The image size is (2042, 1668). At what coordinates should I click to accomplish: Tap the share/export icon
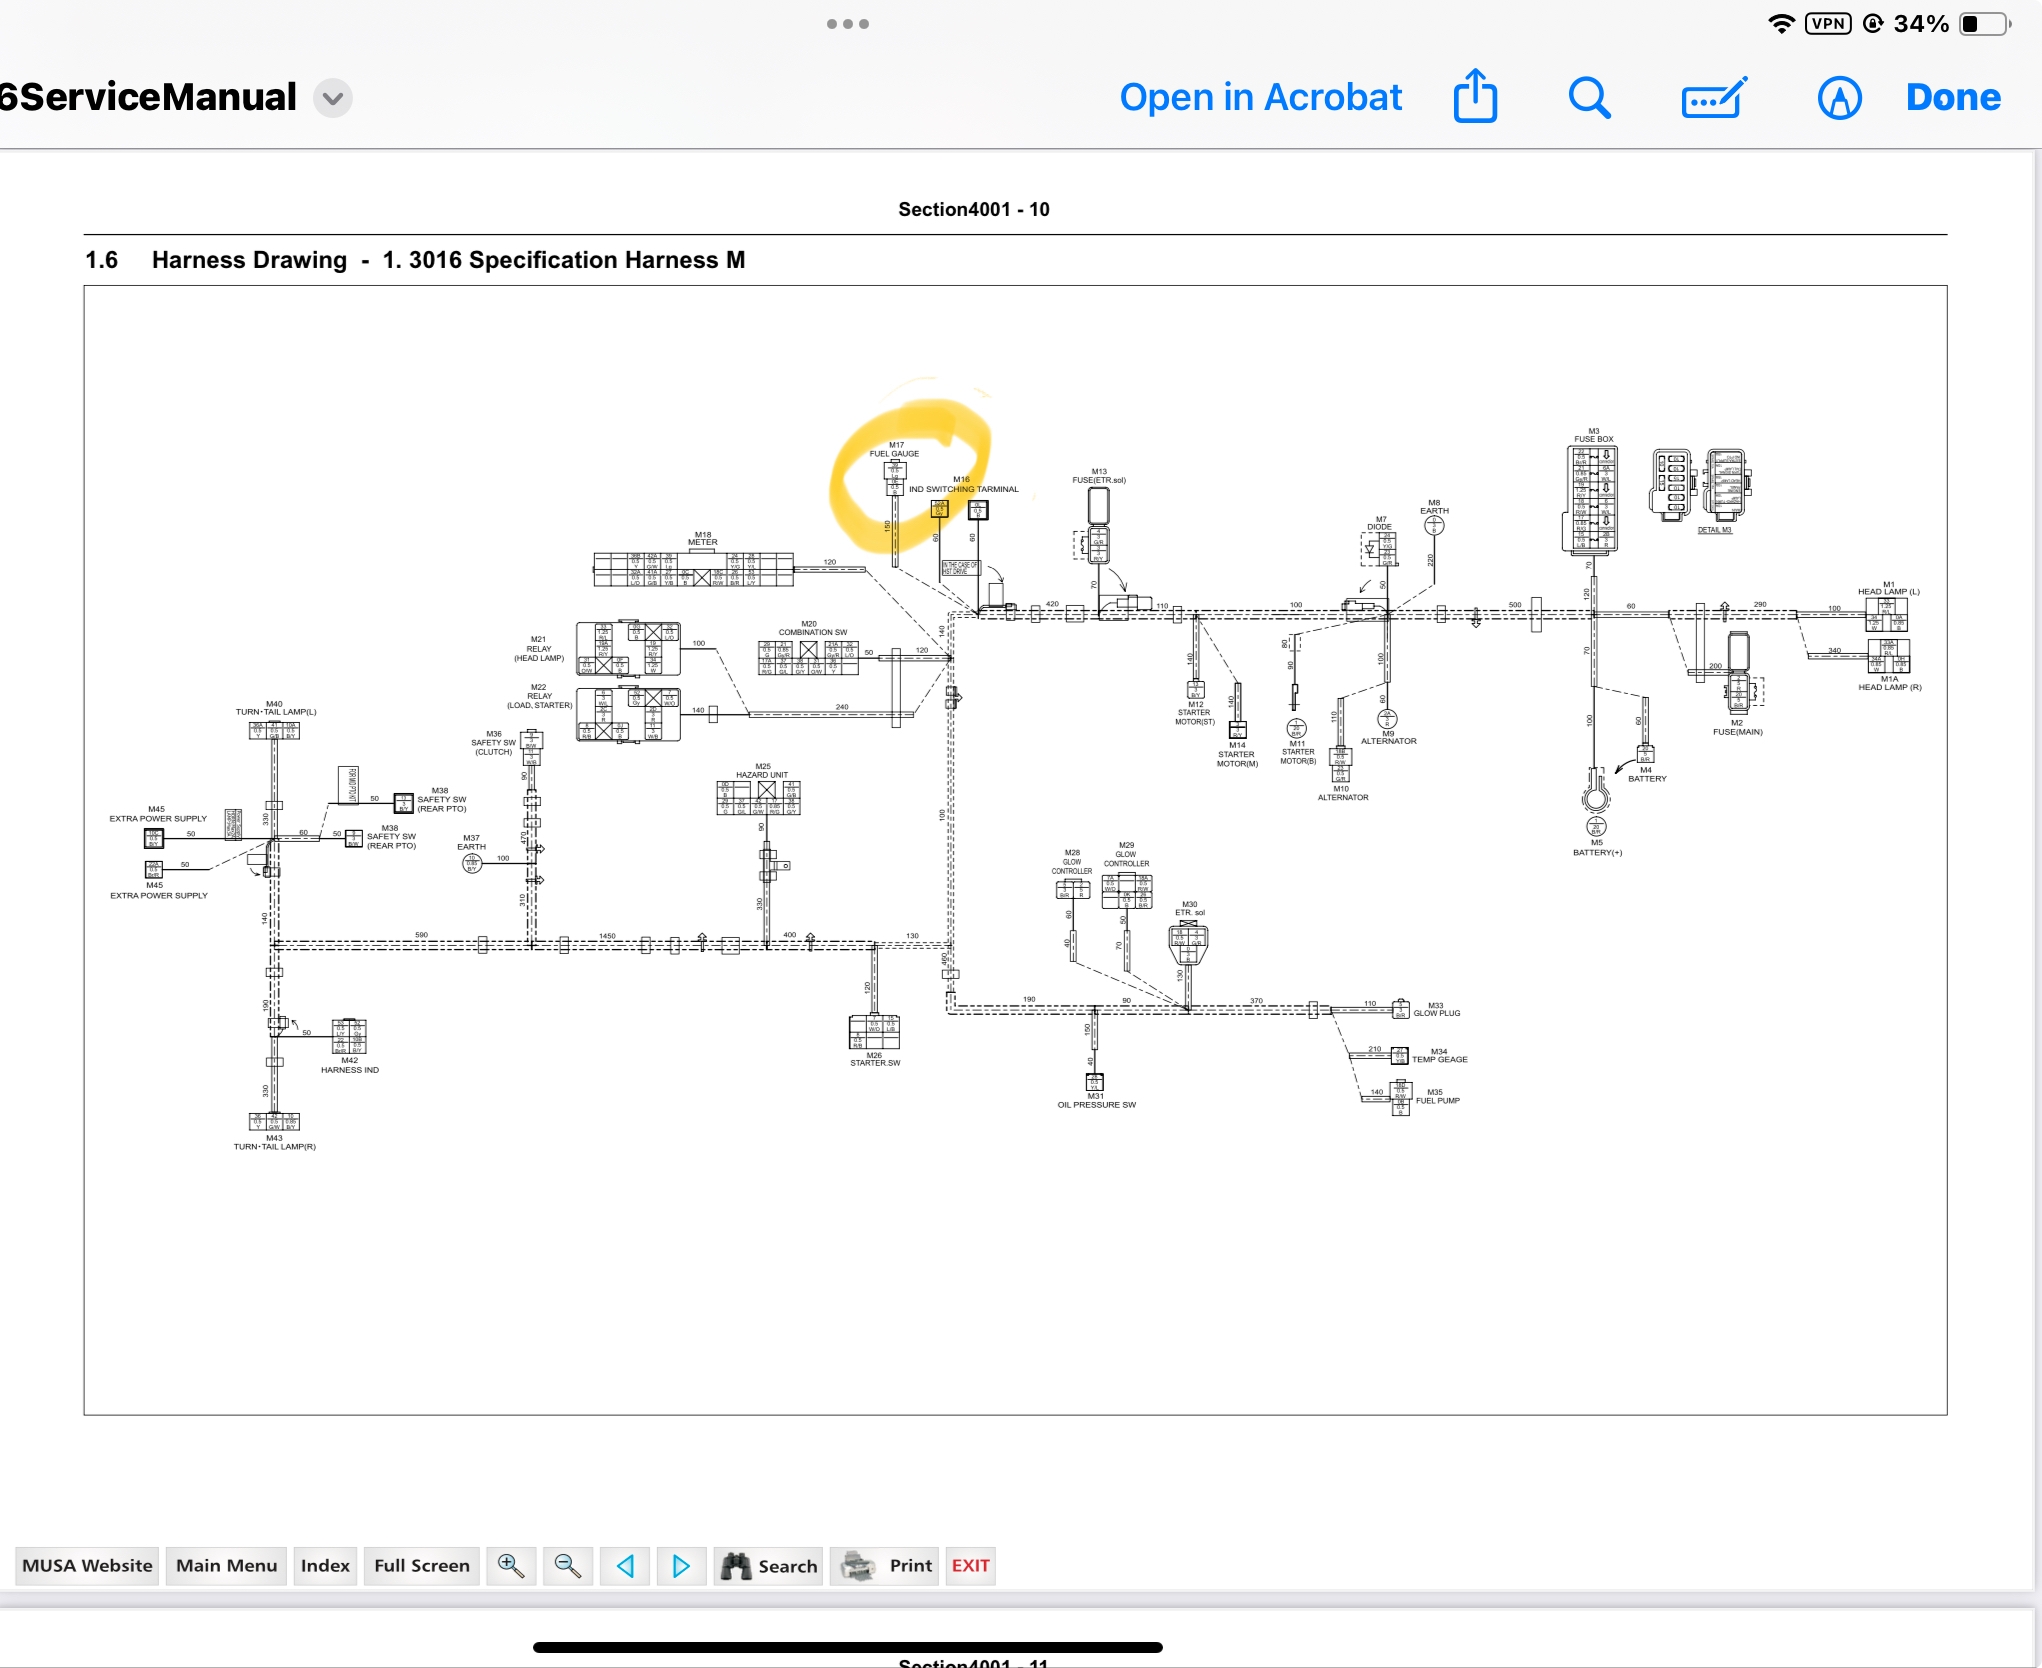pos(1475,97)
